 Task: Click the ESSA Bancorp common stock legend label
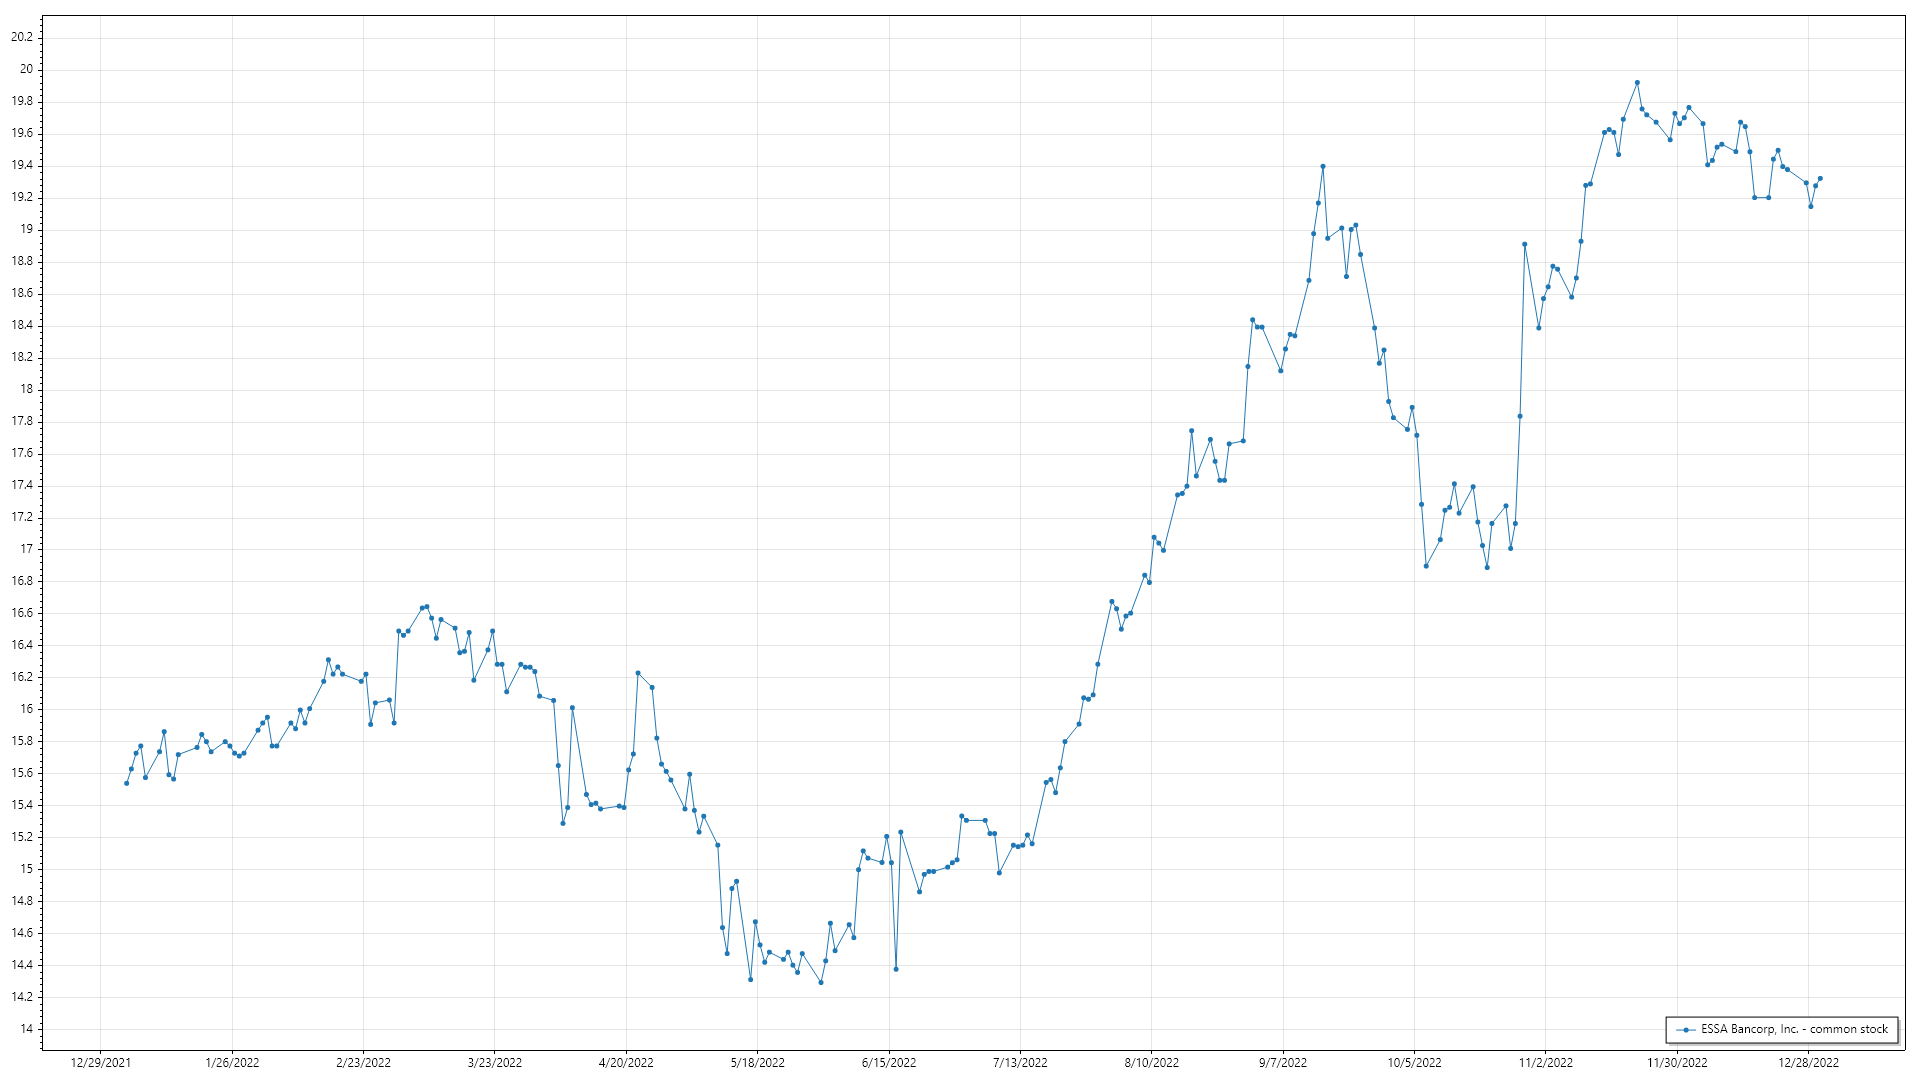(1794, 1029)
